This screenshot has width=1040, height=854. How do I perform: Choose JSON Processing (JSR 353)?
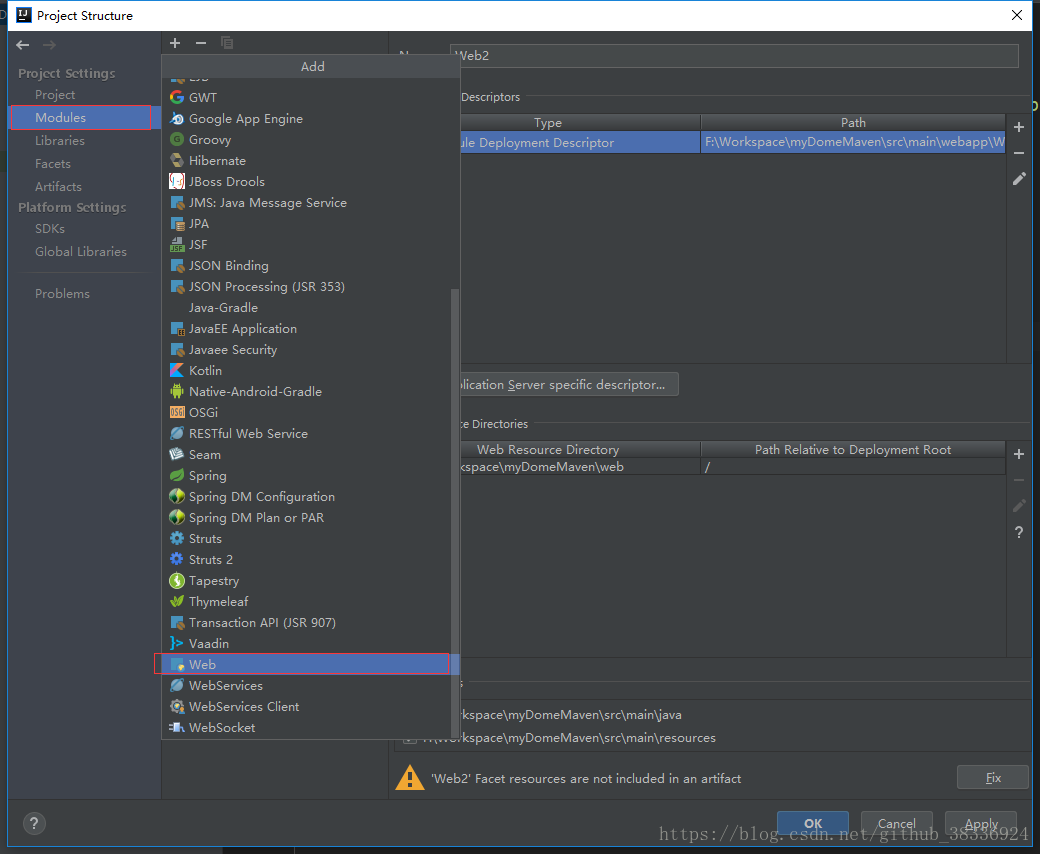(x=305, y=286)
